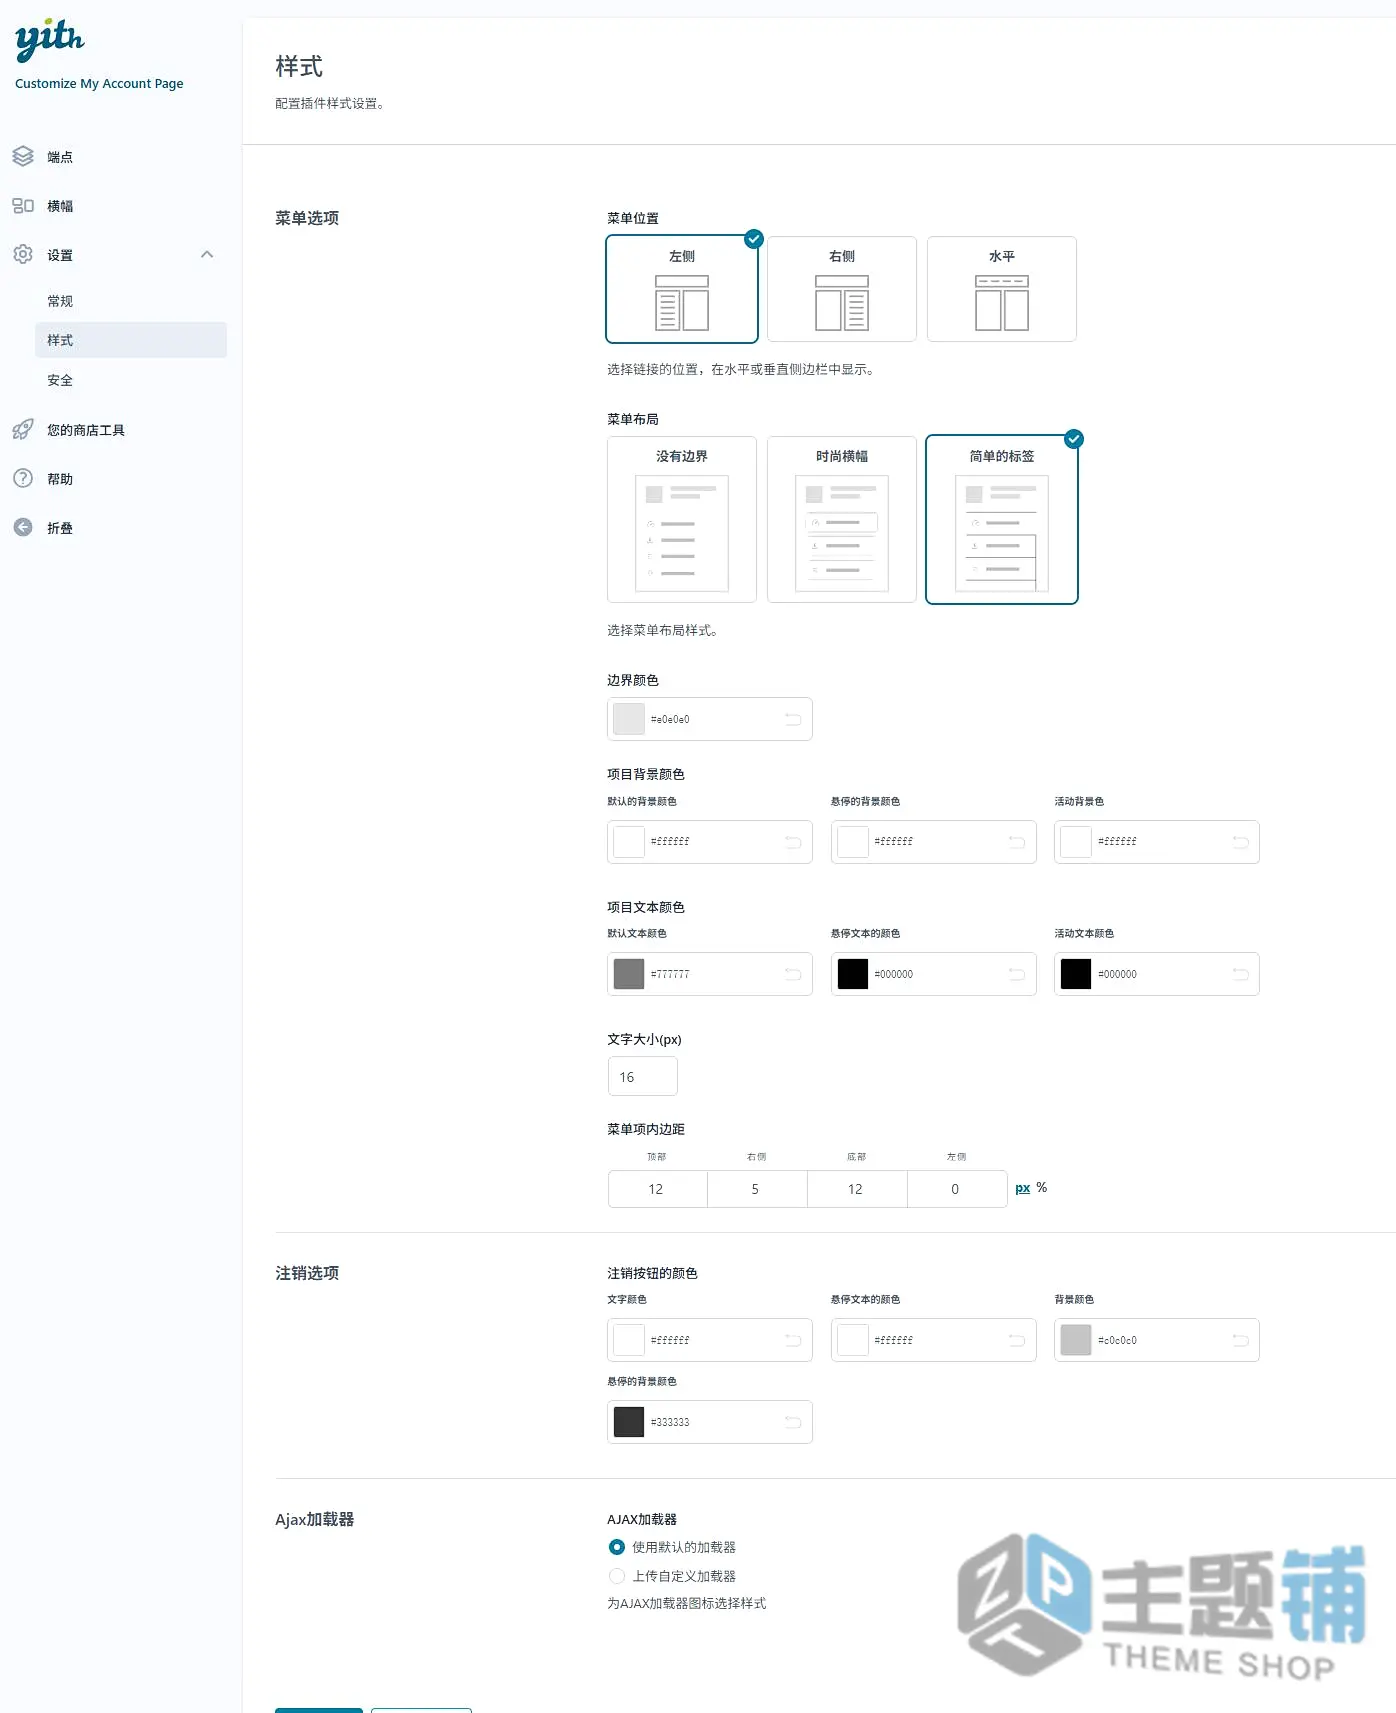
Task: Open the 悬停的背景颜色 #333333 swatch
Action: (629, 1422)
